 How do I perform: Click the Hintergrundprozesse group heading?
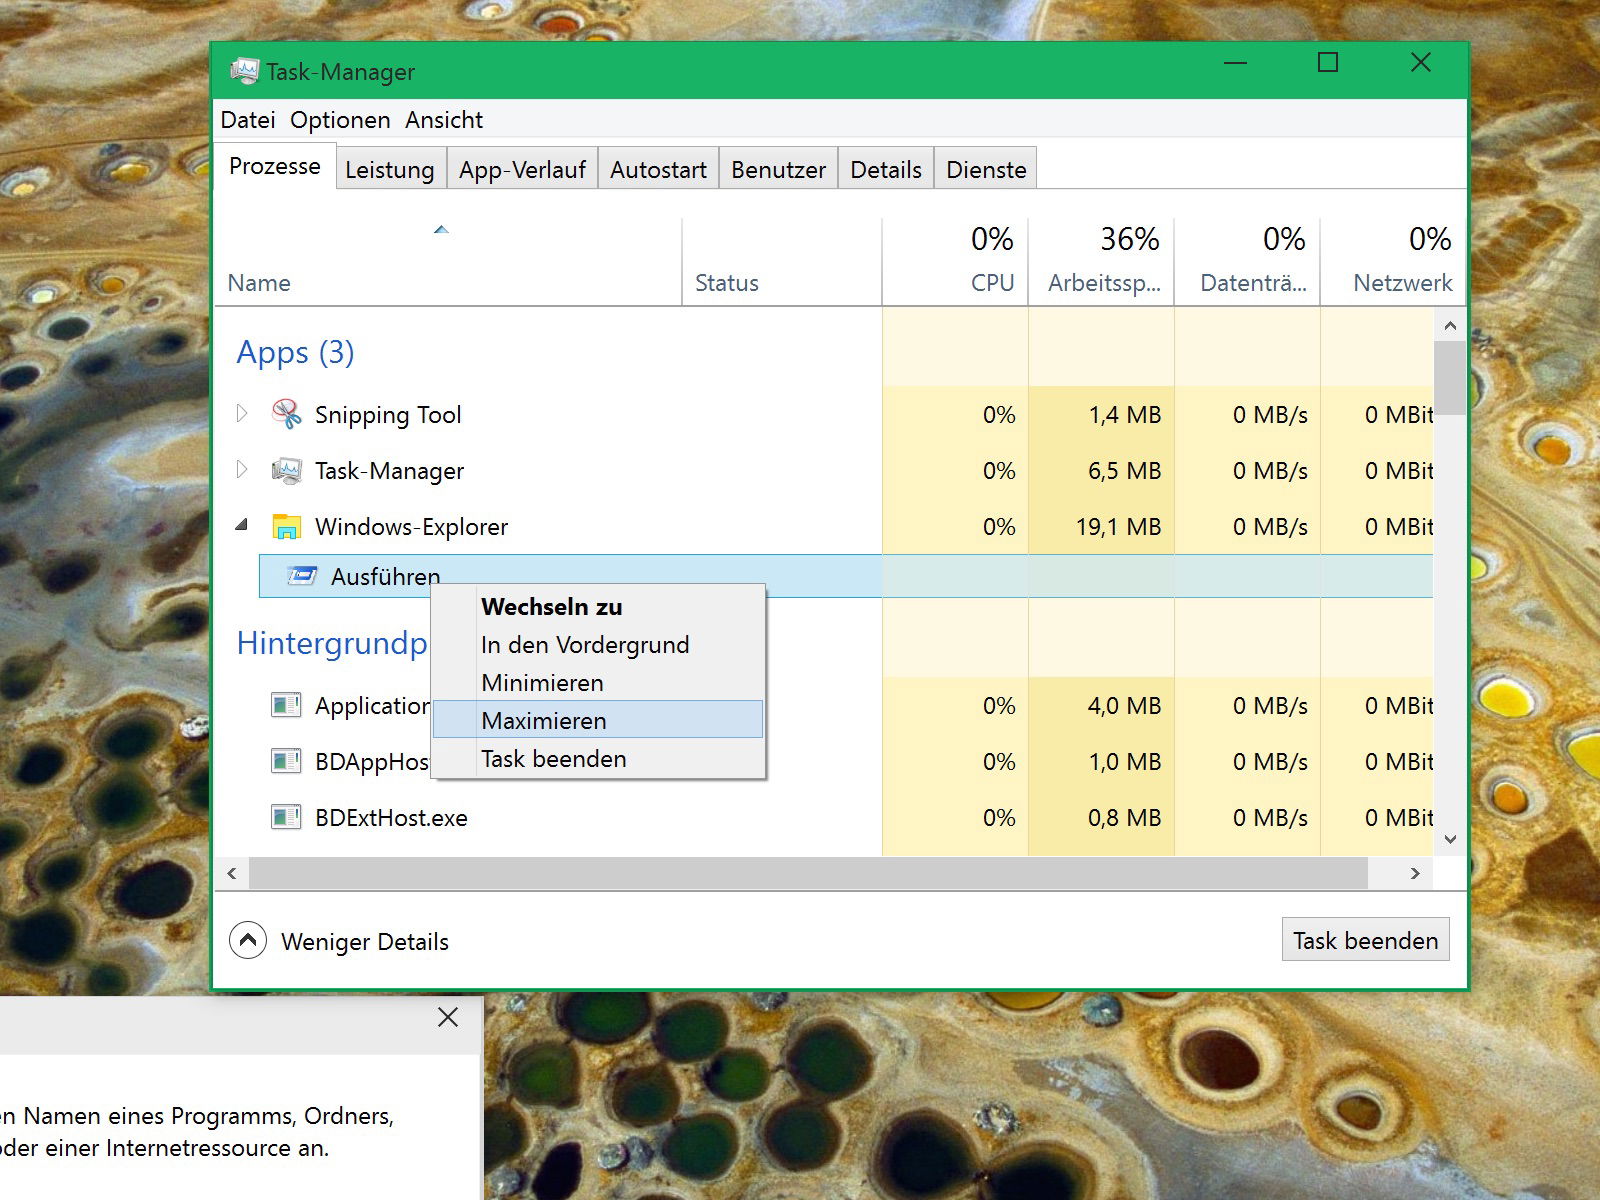(332, 643)
